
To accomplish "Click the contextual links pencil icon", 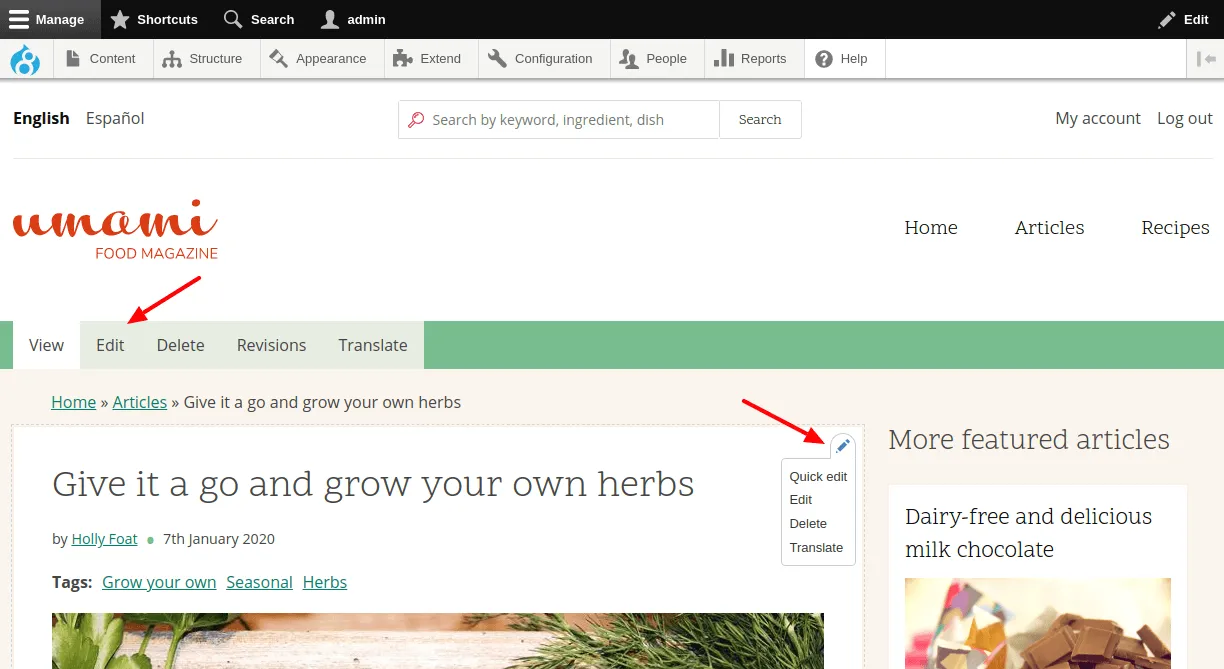I will click(x=843, y=446).
